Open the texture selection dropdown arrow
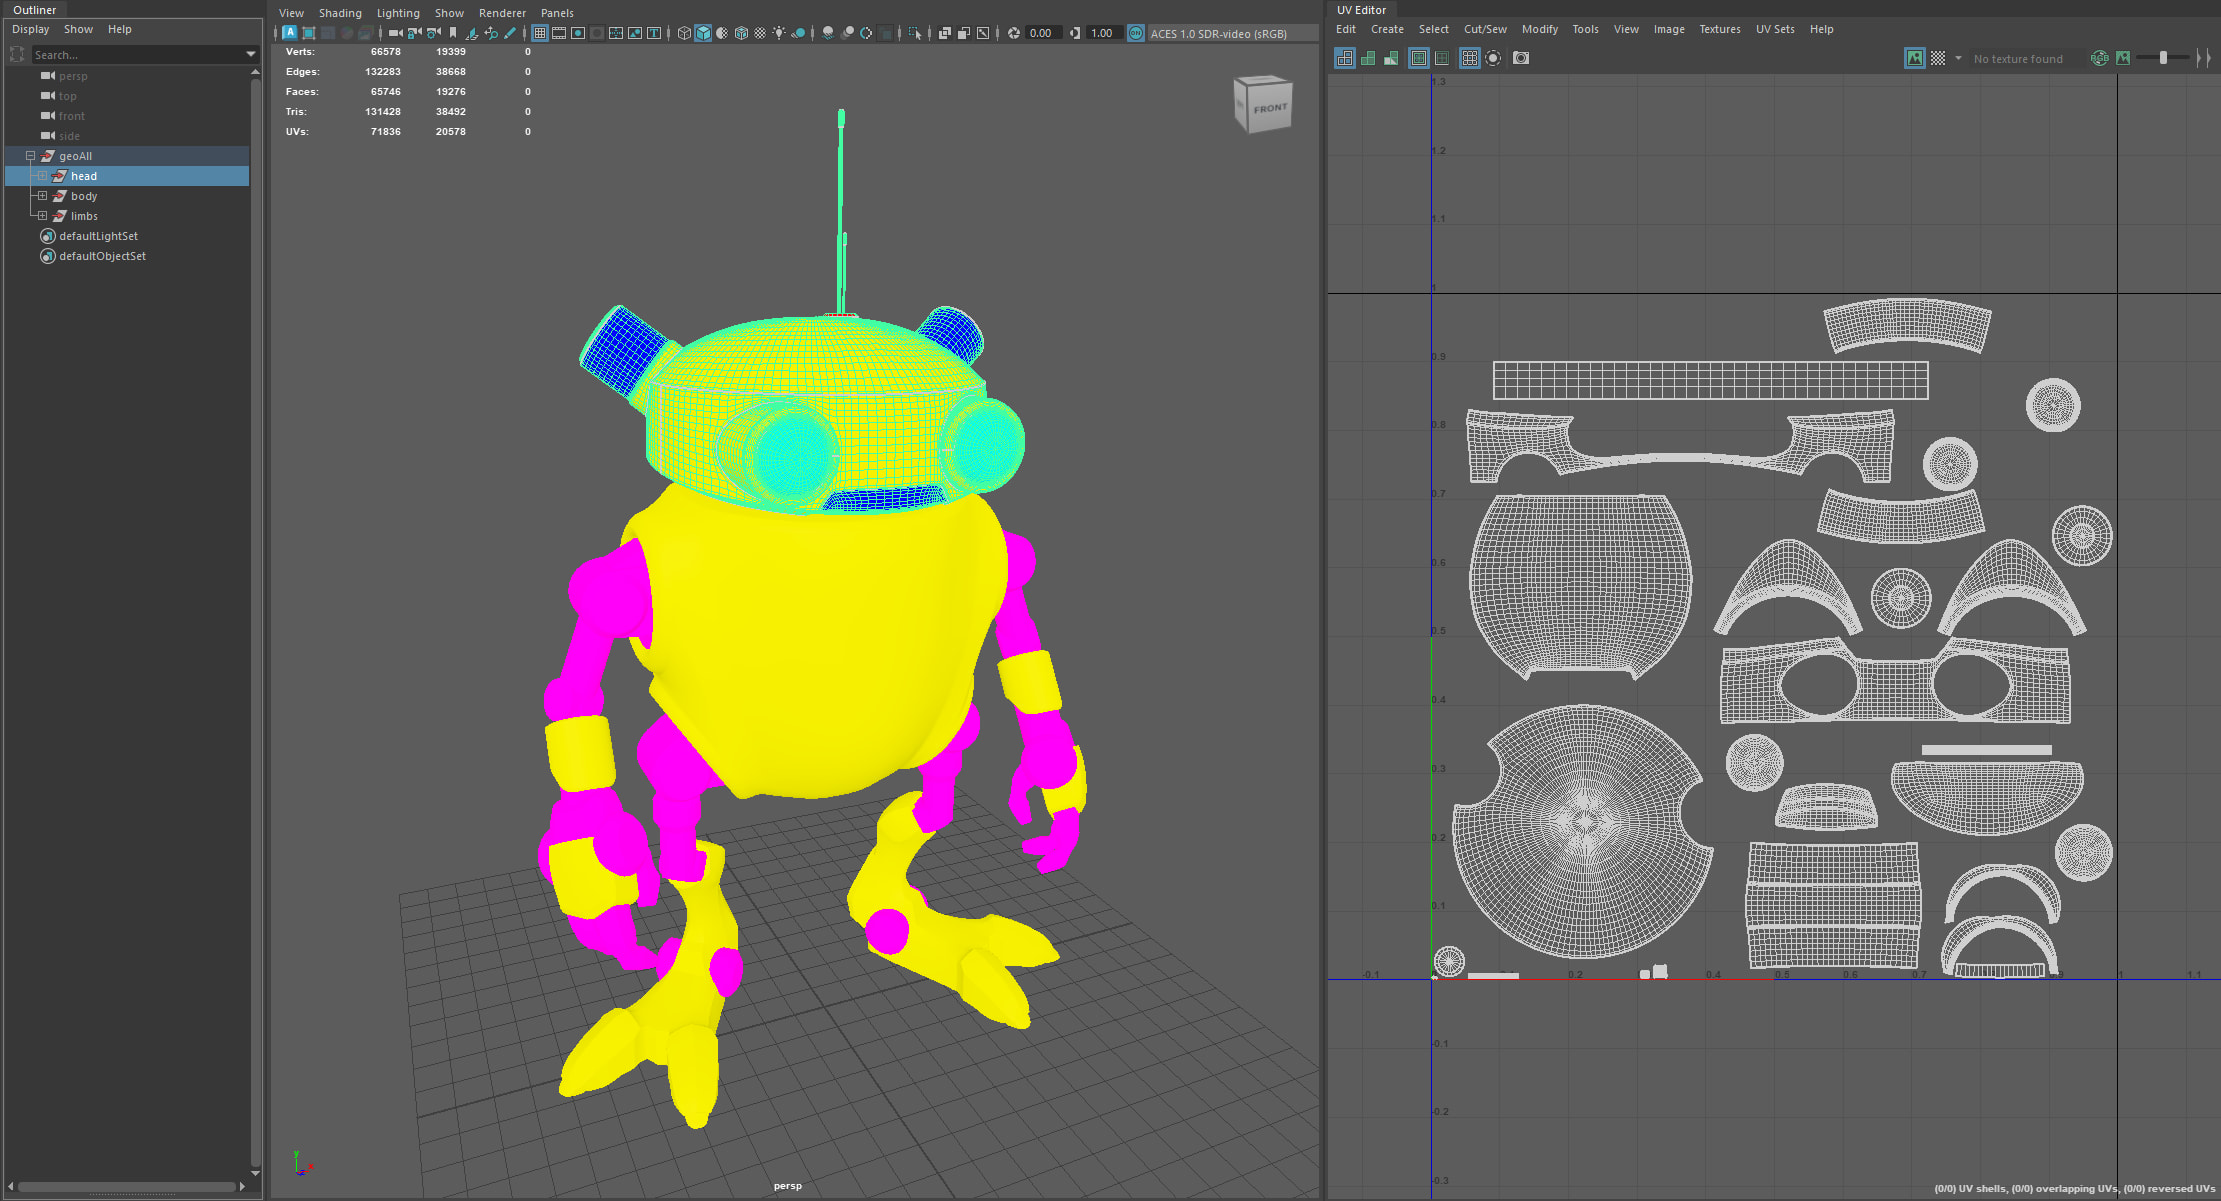Screen dimensions: 2221x1201 coord(1958,58)
